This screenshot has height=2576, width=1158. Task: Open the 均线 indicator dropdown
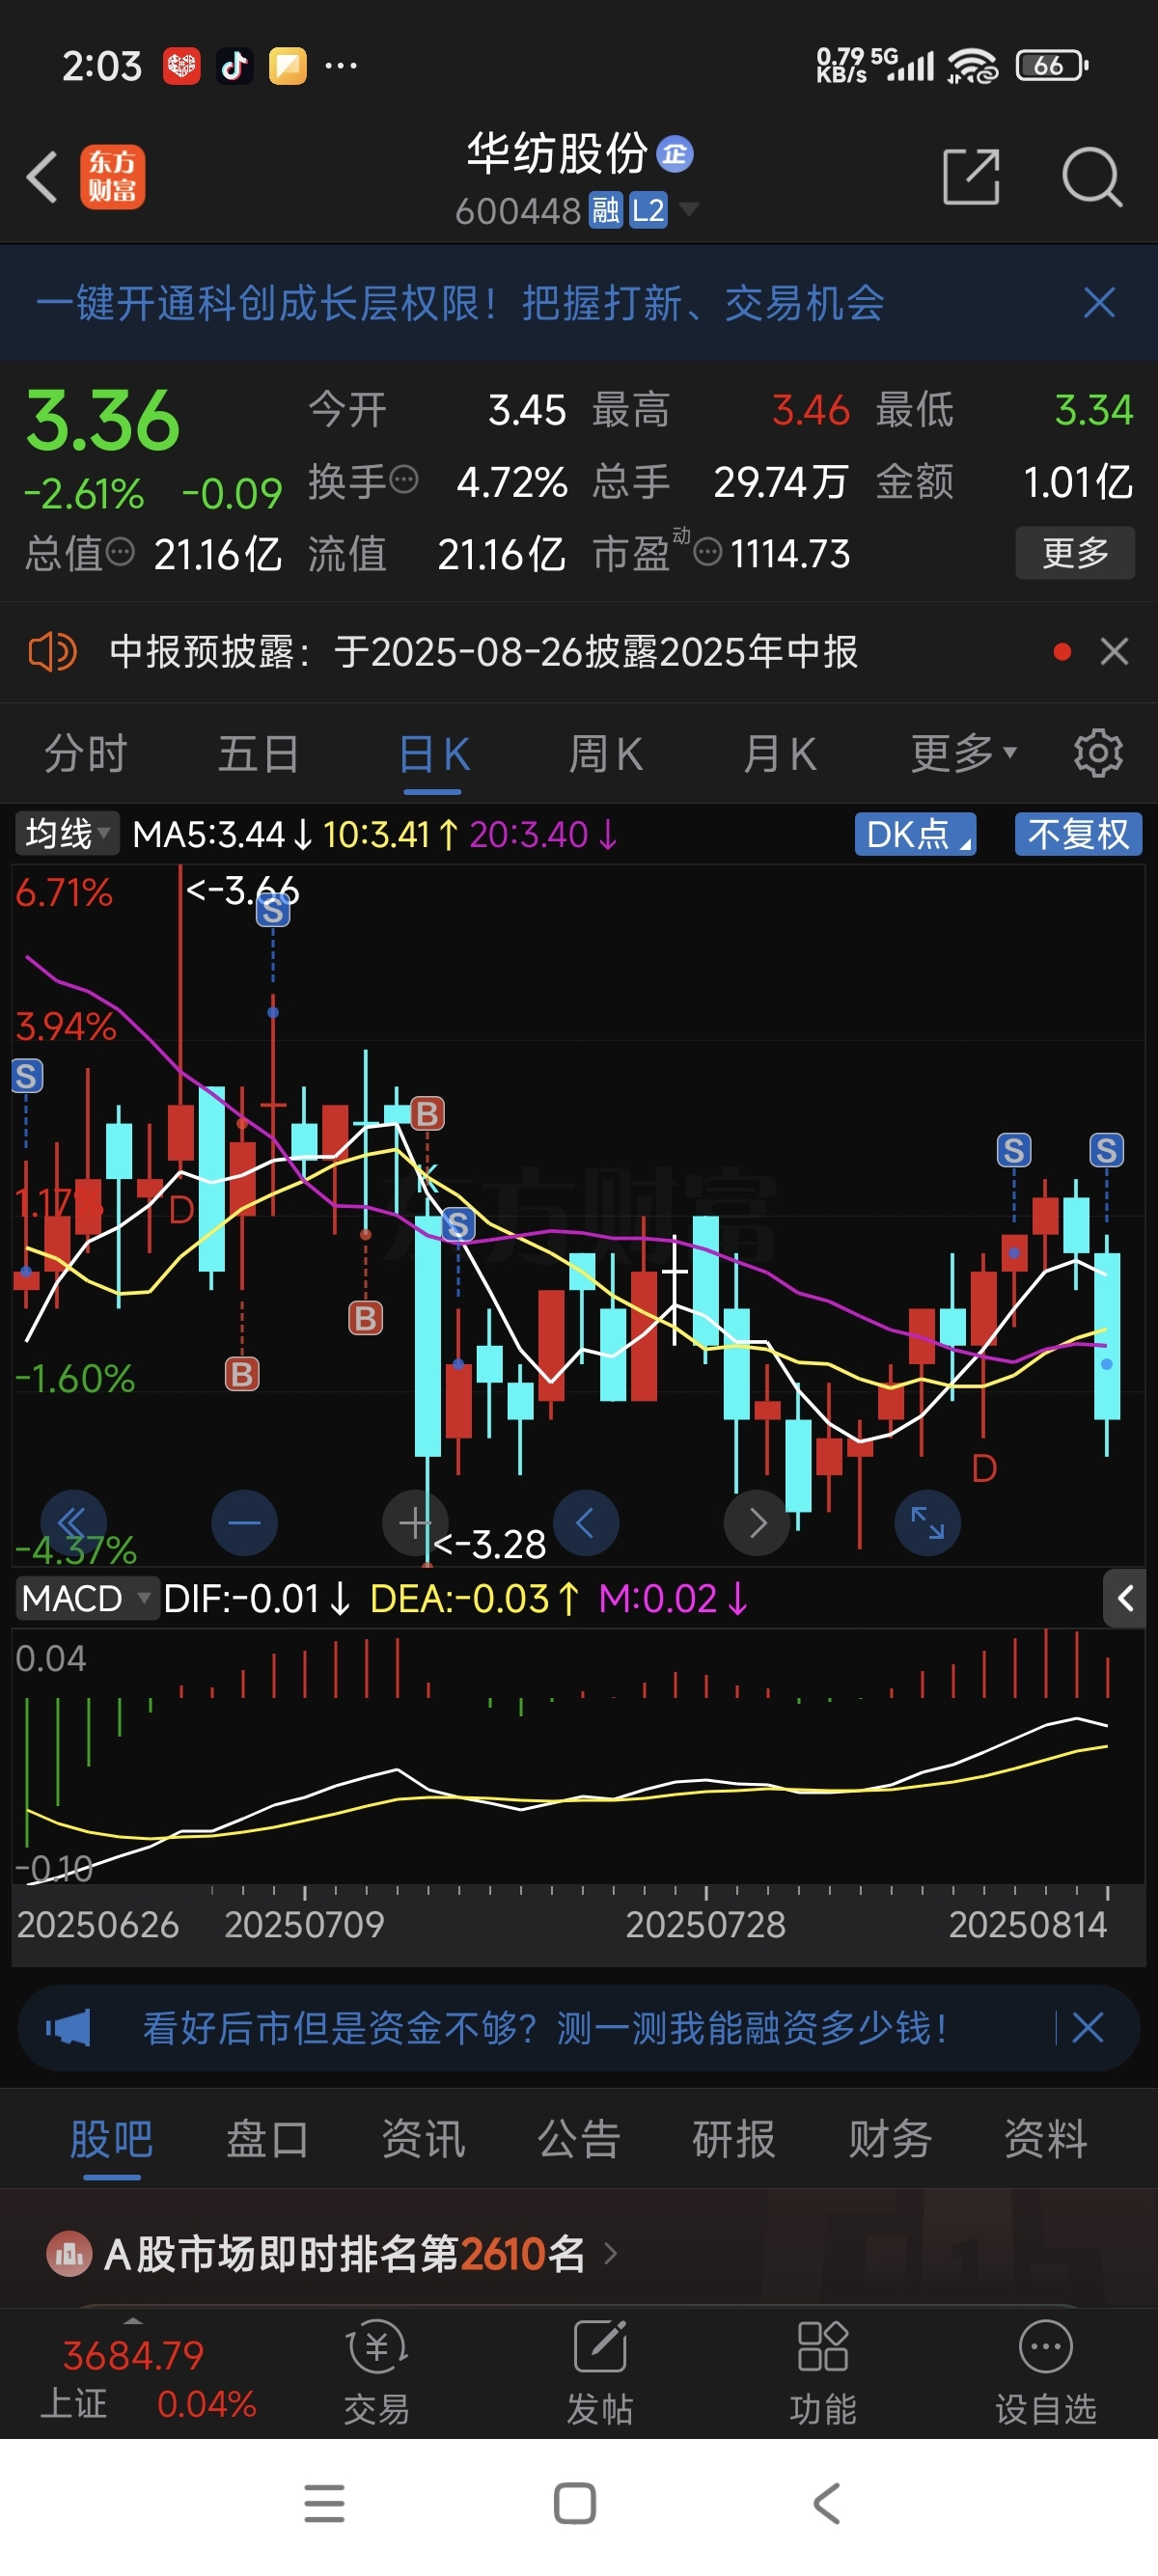tap(67, 833)
